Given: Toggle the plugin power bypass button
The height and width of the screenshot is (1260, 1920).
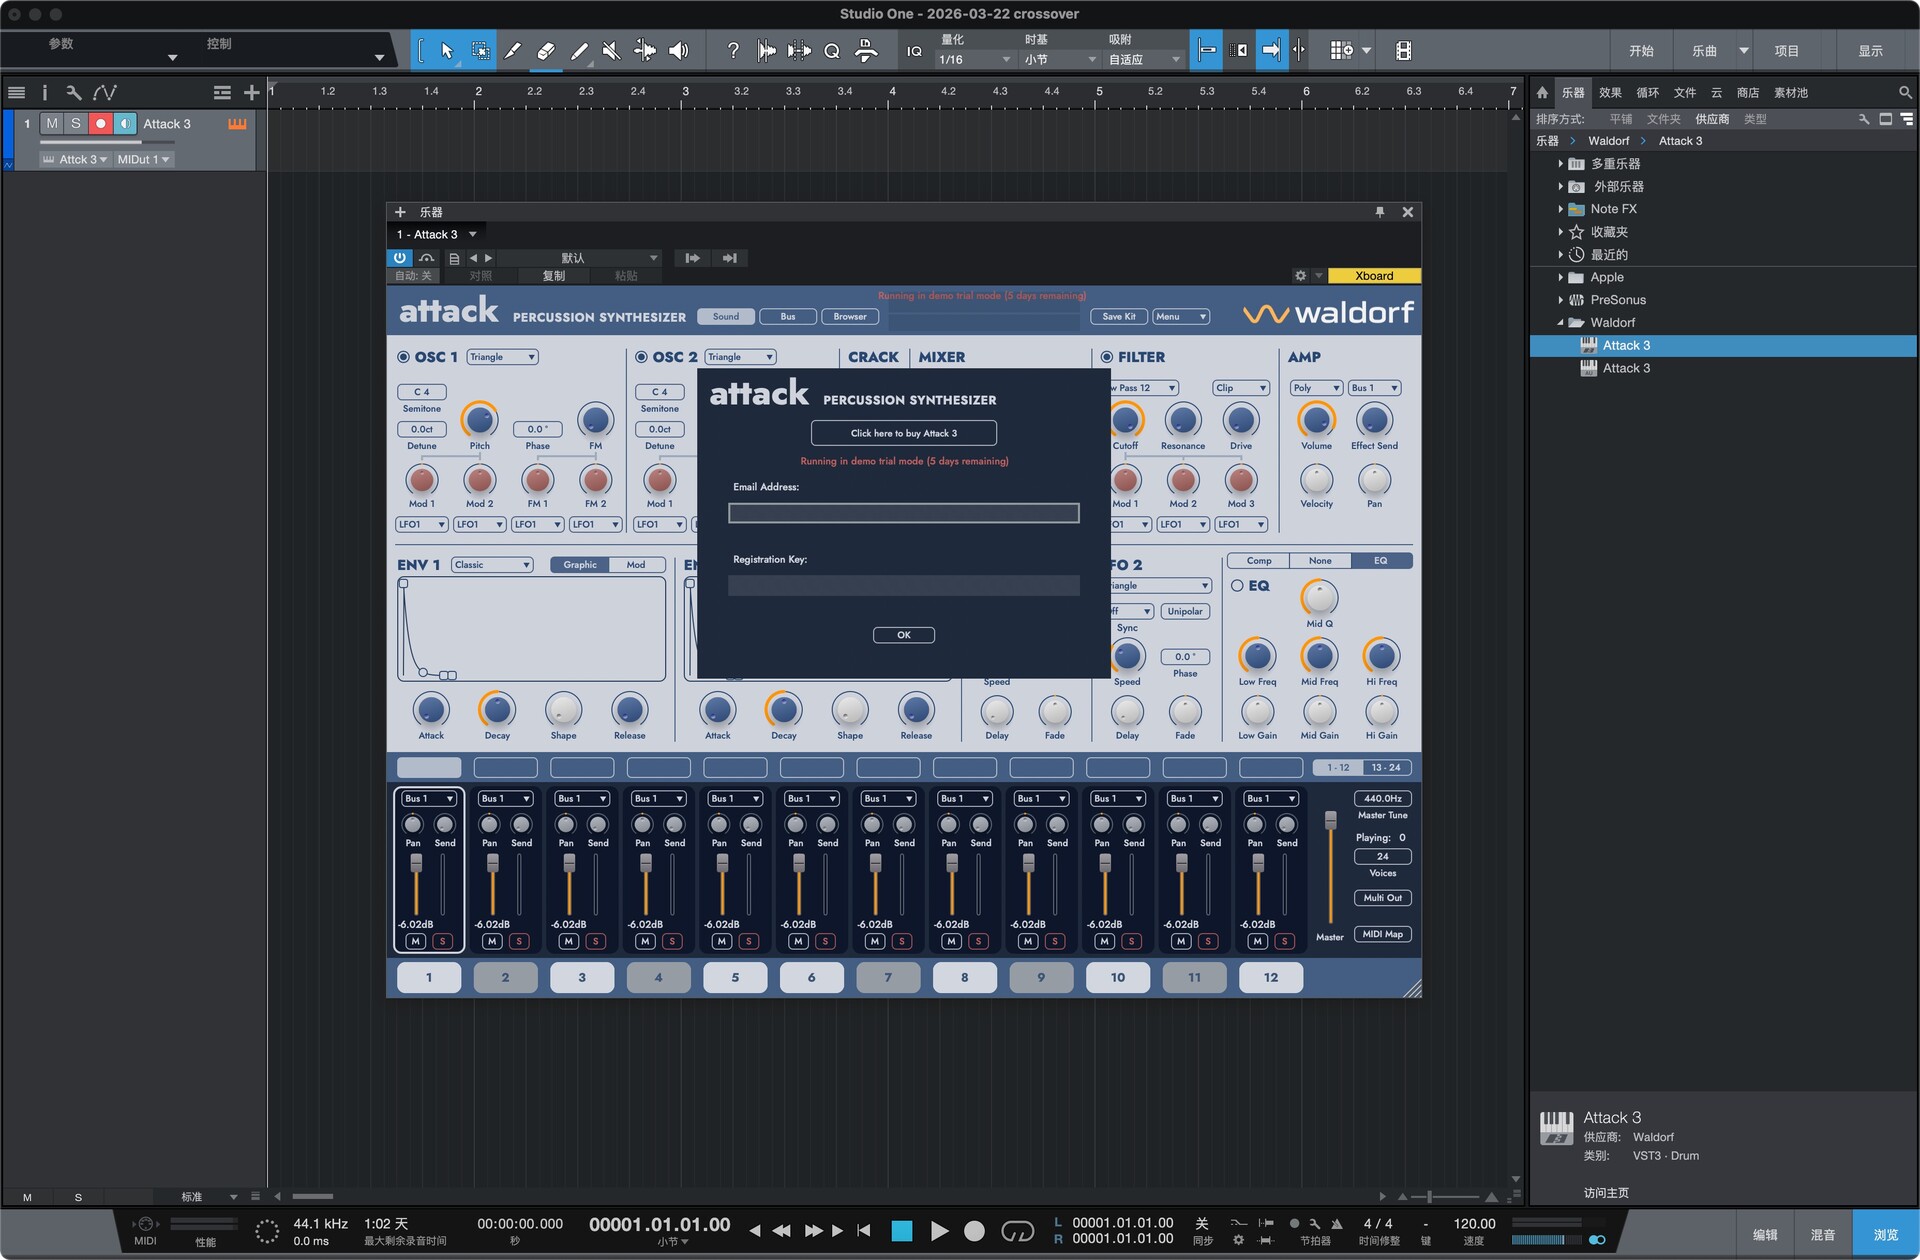Looking at the screenshot, I should click(399, 258).
